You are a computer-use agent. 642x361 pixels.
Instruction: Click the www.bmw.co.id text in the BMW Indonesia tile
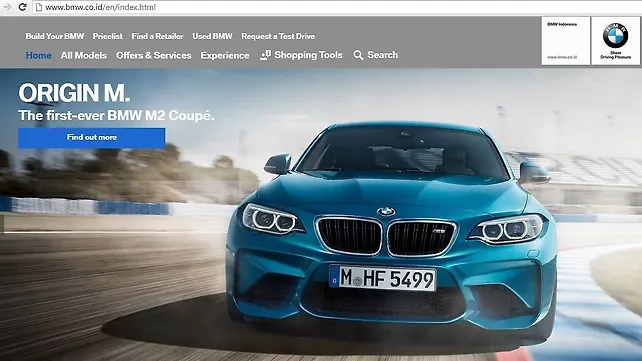[x=562, y=57]
